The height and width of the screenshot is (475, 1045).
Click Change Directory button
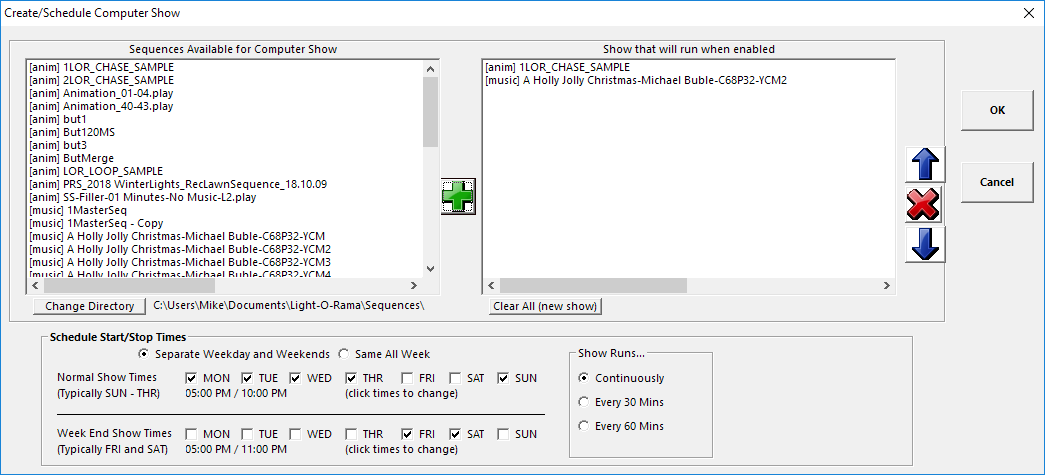tap(89, 306)
